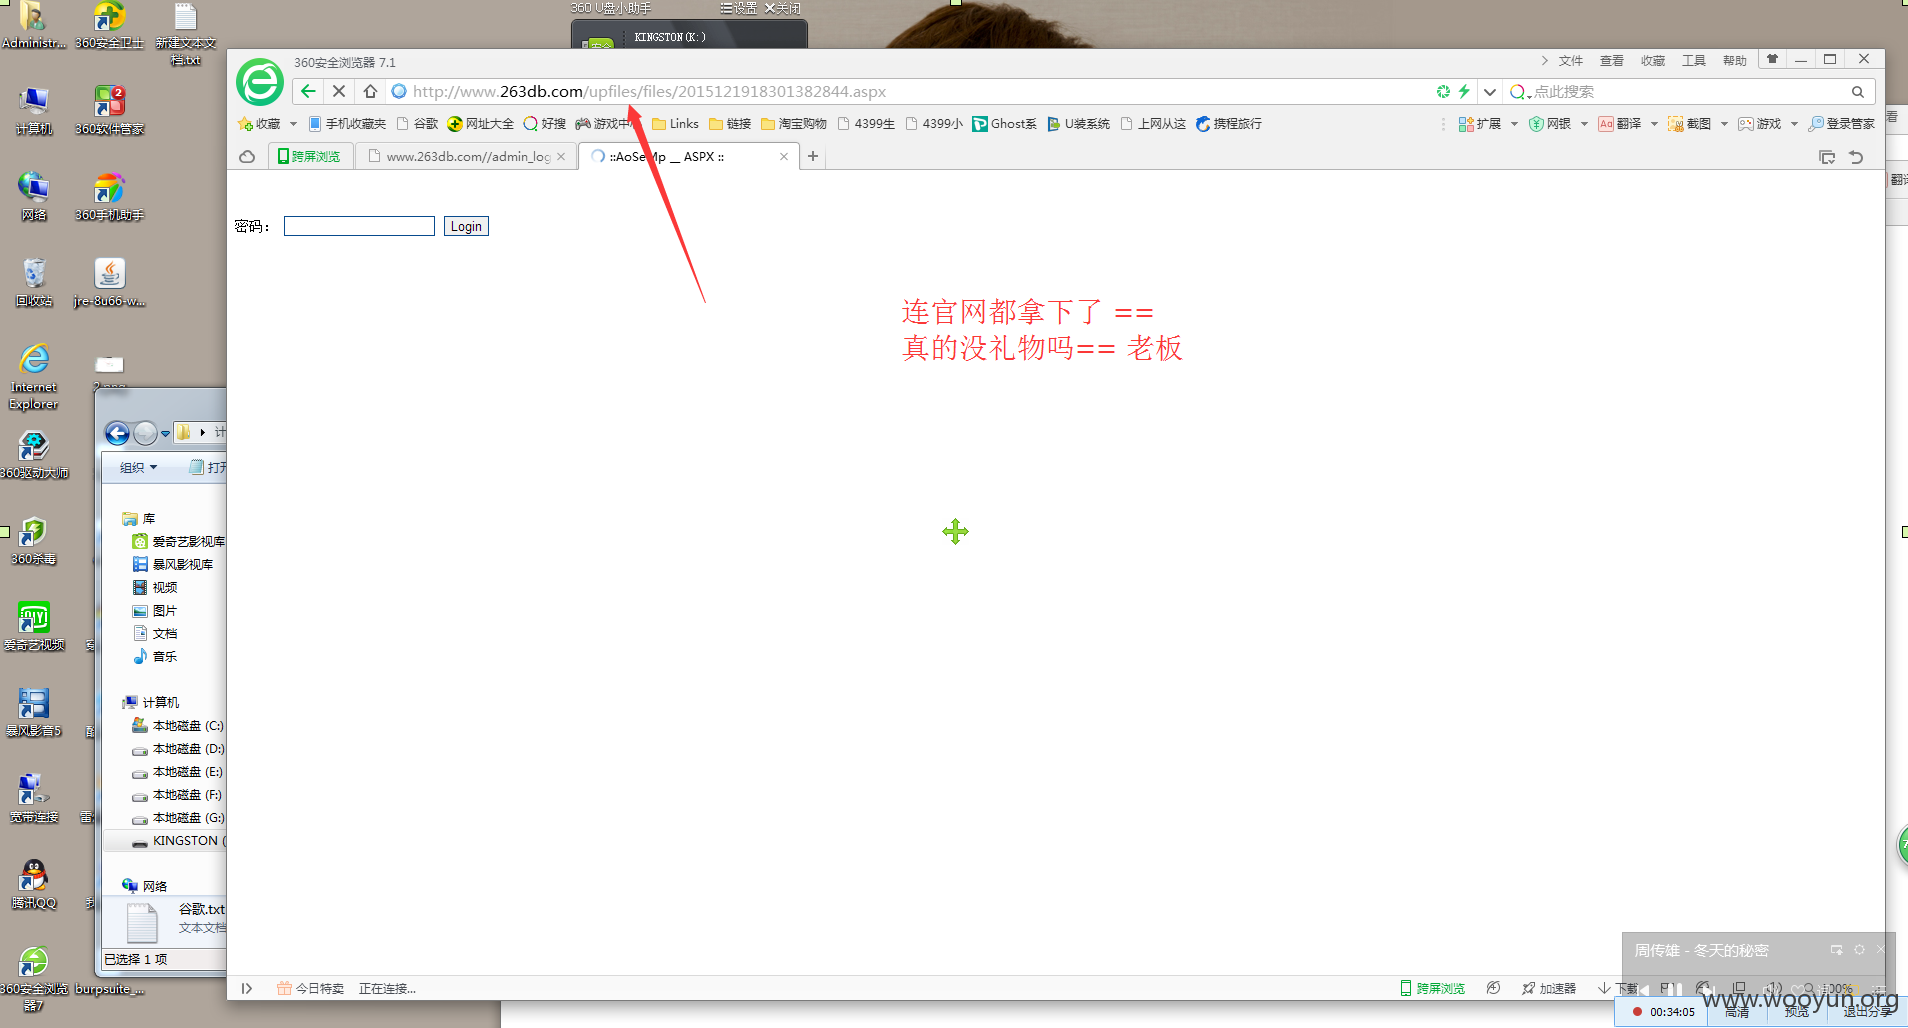Open the 携程旅行 bookmark
The width and height of the screenshot is (1908, 1028).
tap(1229, 124)
